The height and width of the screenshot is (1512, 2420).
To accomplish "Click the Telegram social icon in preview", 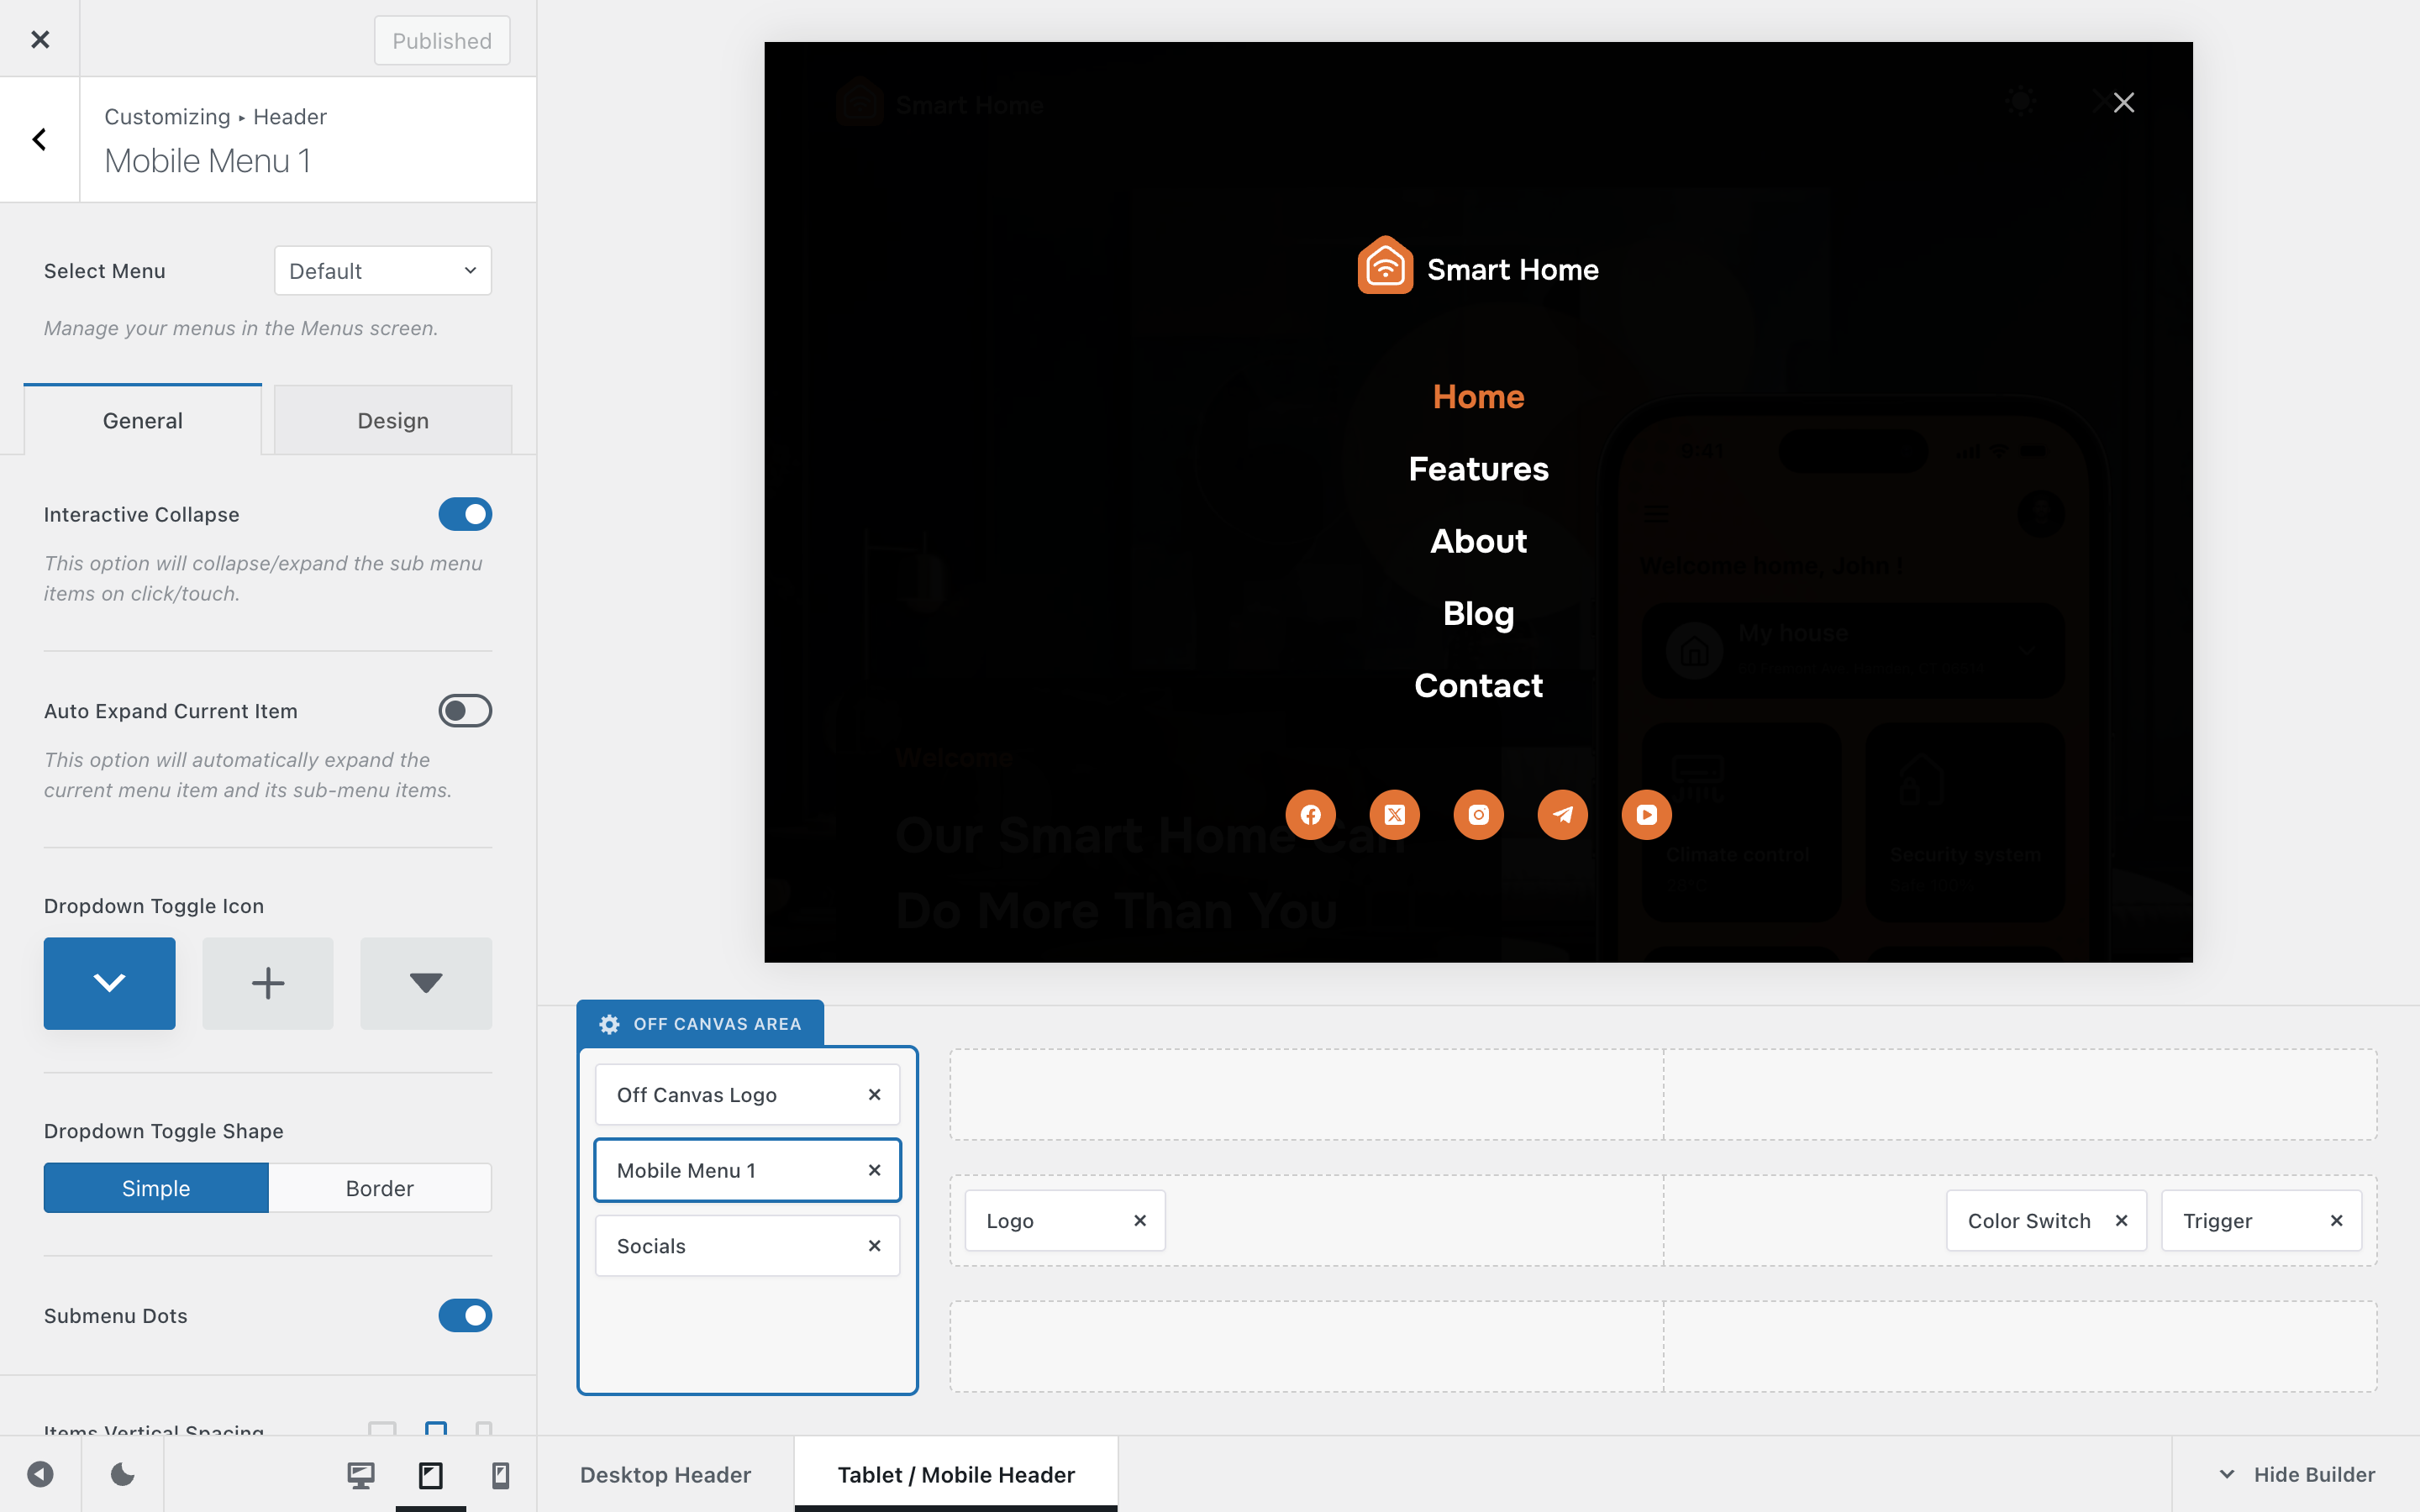I will tap(1562, 815).
